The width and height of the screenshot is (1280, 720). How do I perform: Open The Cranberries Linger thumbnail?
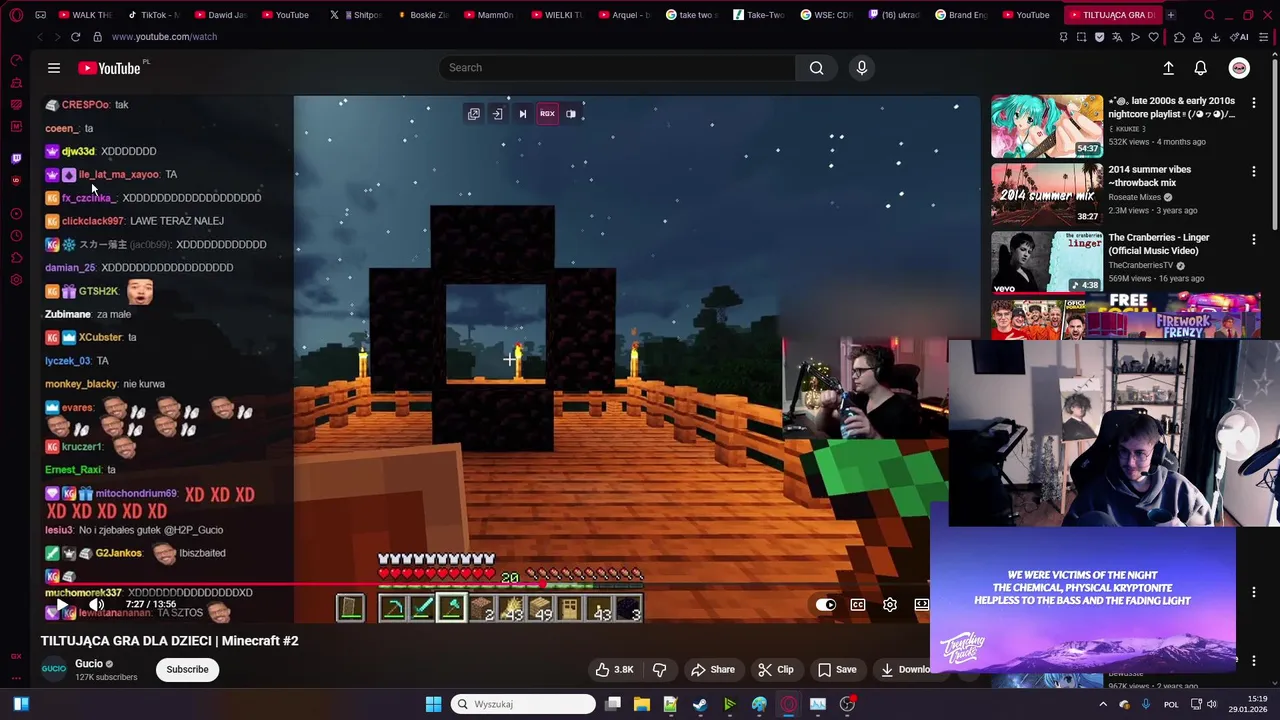(x=1047, y=262)
